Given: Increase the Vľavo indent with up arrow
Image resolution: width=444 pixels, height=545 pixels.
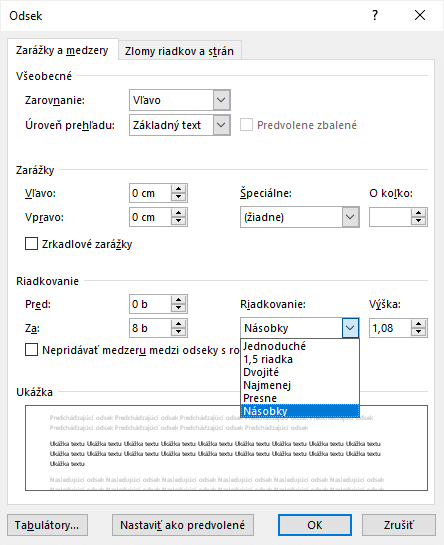Looking at the screenshot, I should (x=178, y=189).
